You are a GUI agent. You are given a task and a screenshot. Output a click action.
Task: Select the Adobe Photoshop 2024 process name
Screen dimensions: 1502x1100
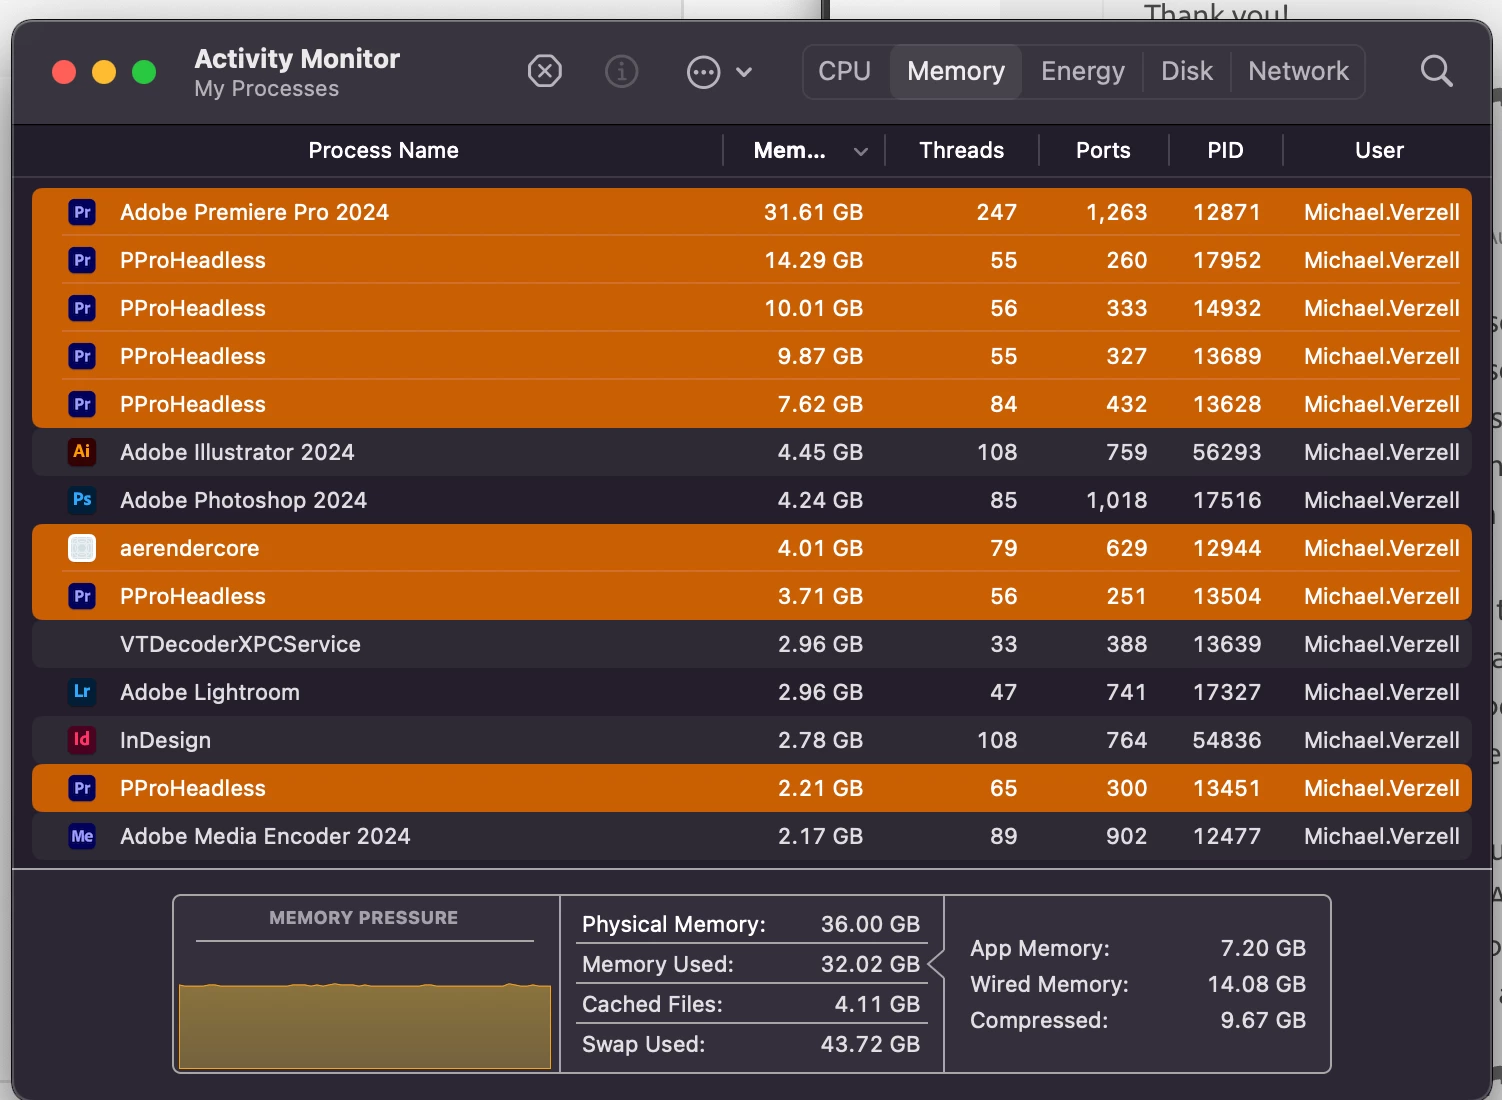coord(243,500)
